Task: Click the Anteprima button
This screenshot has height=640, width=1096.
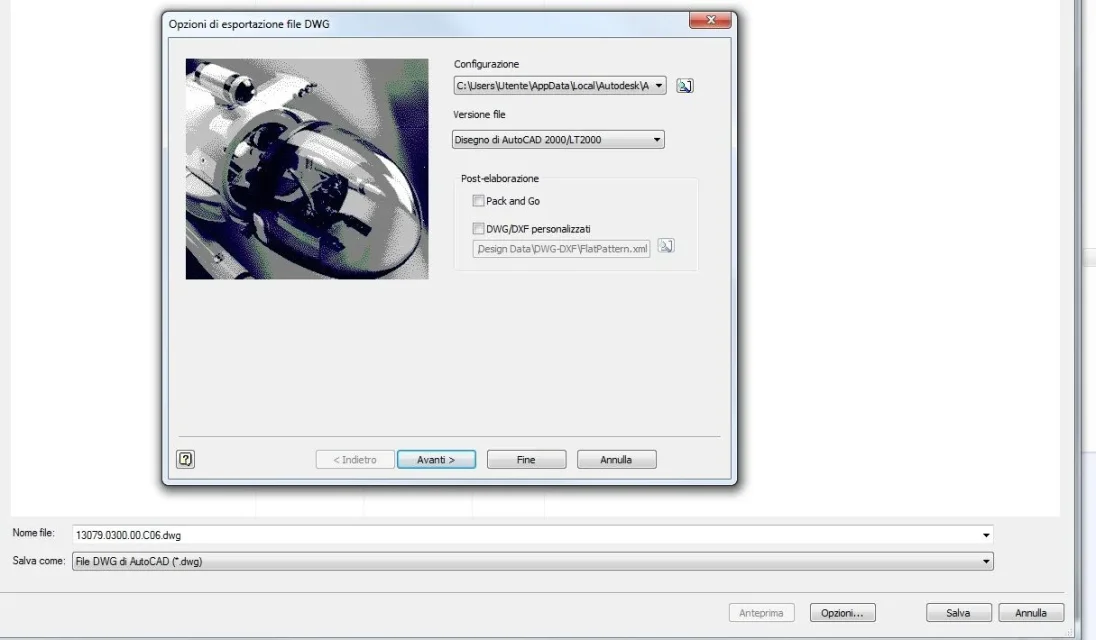Action: coord(761,613)
